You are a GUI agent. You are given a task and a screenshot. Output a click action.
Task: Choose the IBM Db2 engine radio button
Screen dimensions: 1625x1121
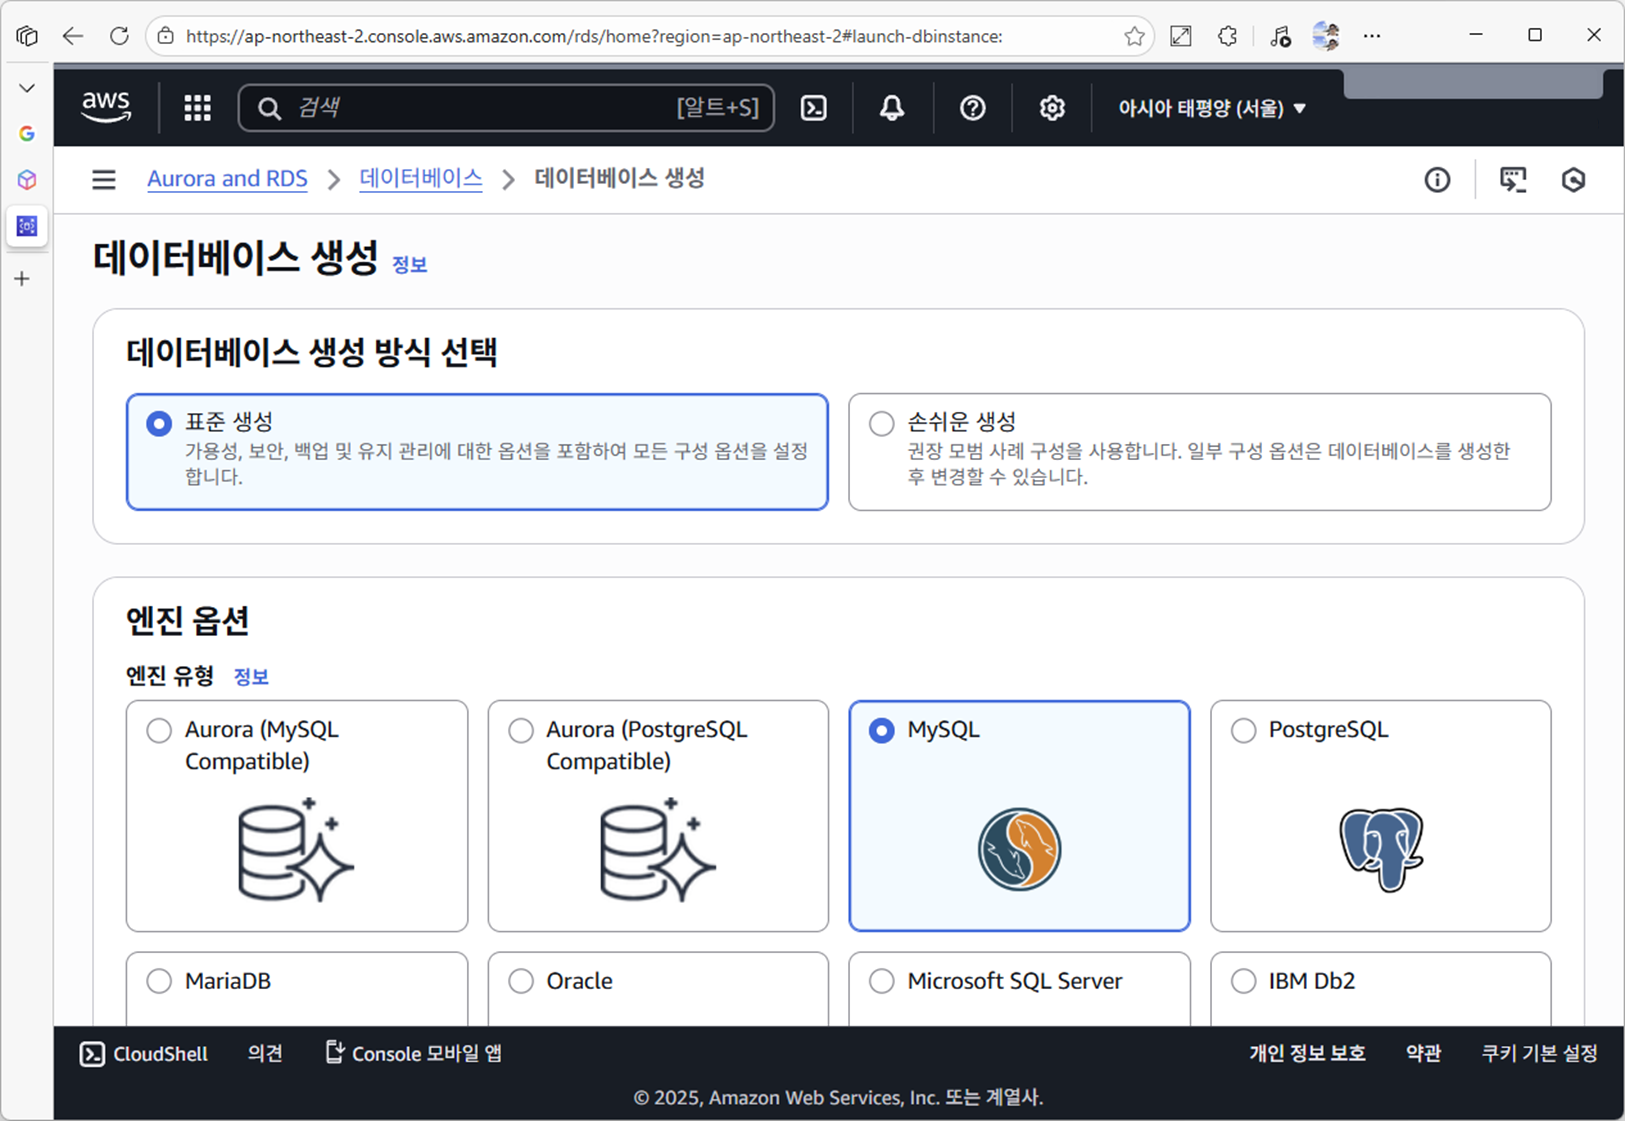[x=1243, y=981]
